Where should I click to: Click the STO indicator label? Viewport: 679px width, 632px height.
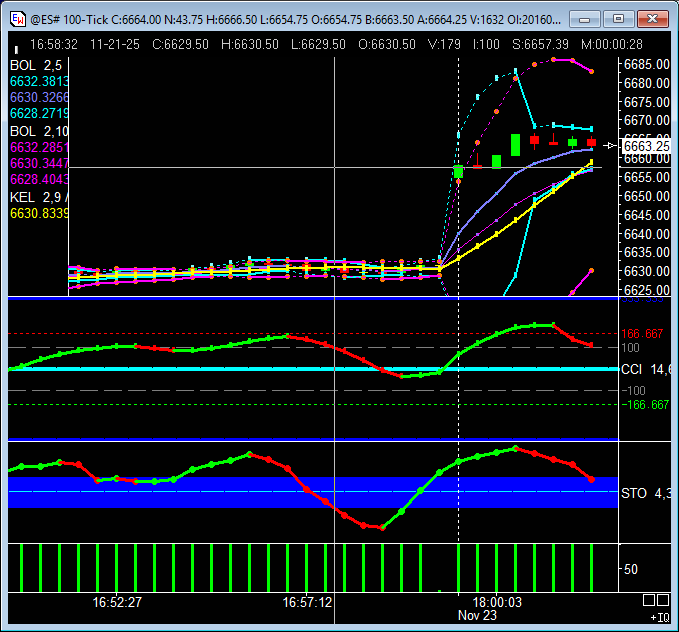click(x=634, y=493)
